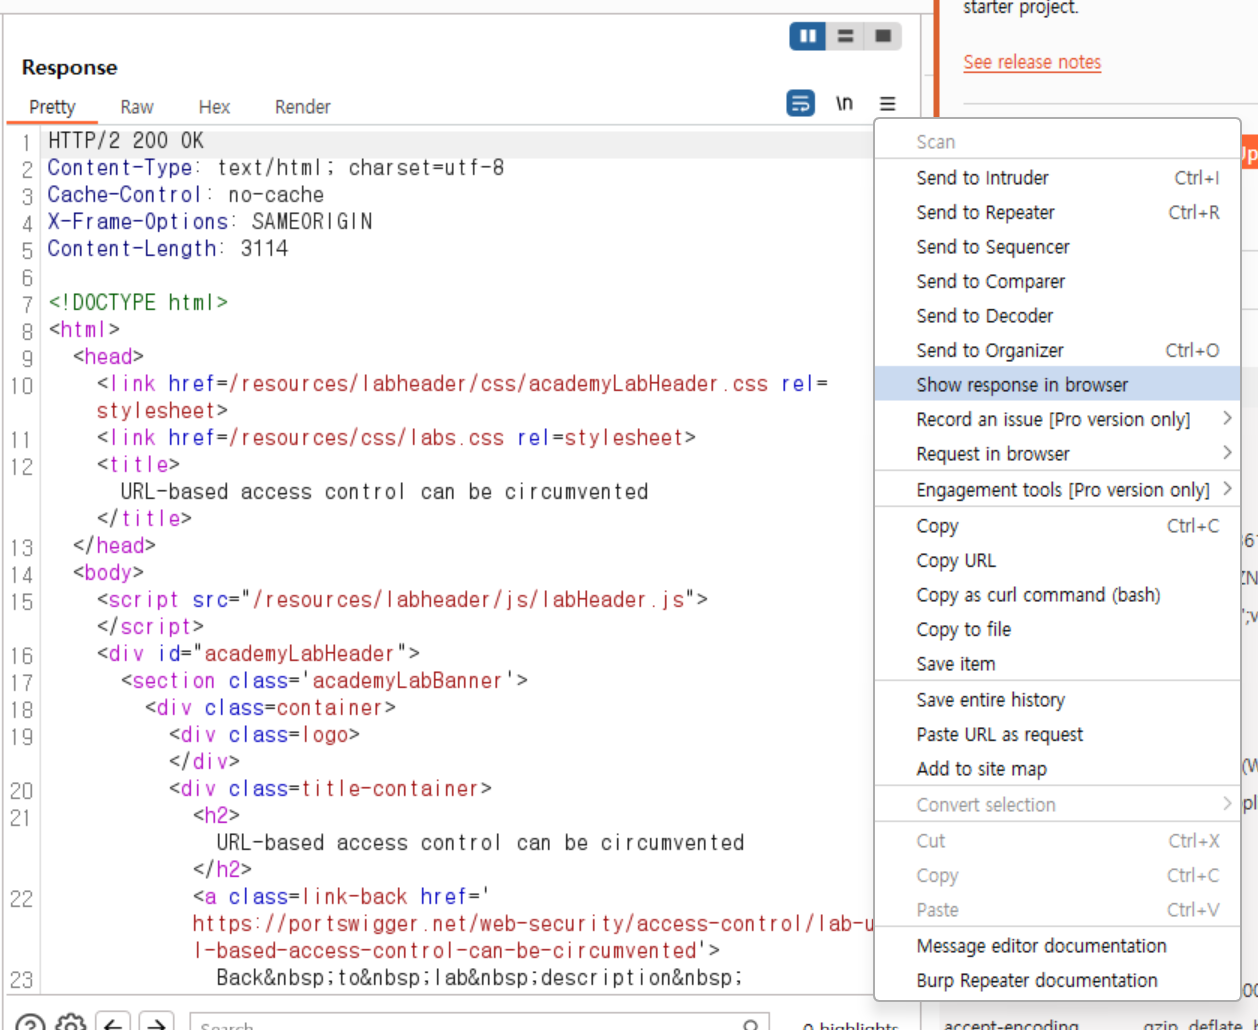Click the Content-Length: 3114 line
1258x1030 pixels.
pos(168,249)
